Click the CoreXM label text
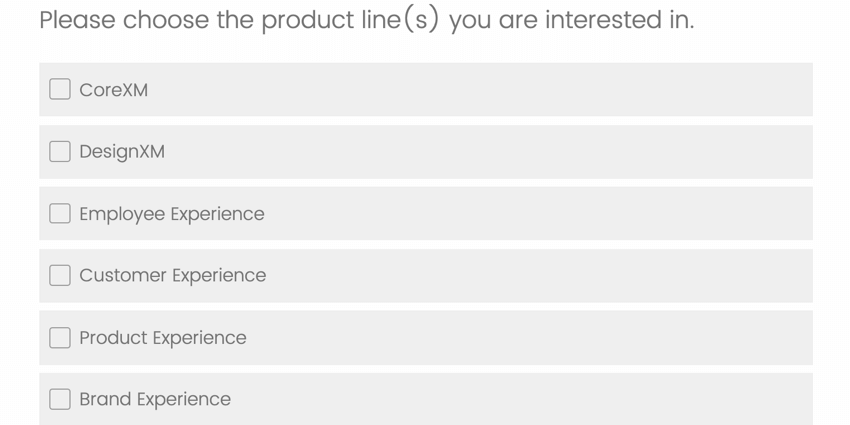The width and height of the screenshot is (850, 425). [114, 90]
